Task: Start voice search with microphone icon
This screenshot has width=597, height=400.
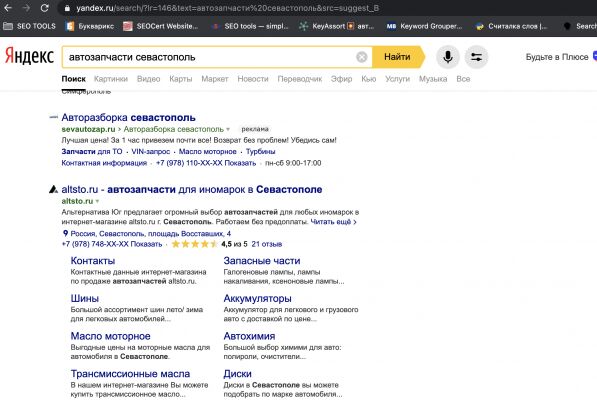Action: [448, 57]
